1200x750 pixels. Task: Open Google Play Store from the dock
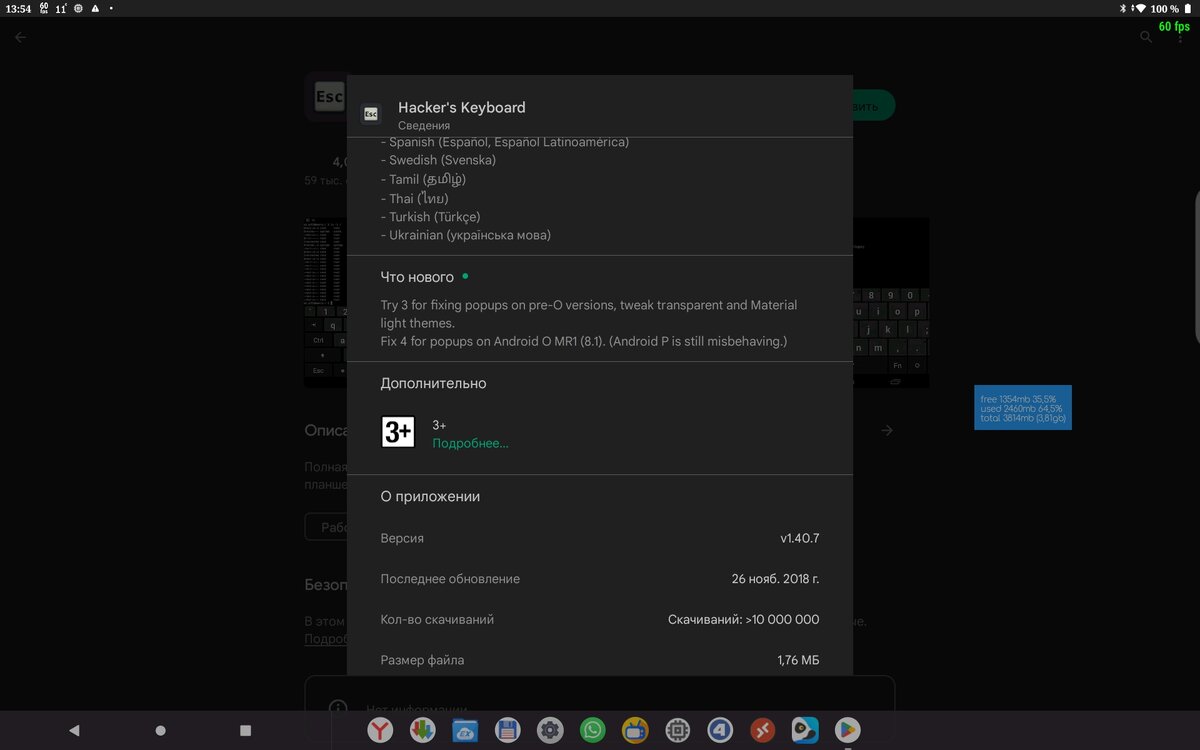(x=847, y=730)
